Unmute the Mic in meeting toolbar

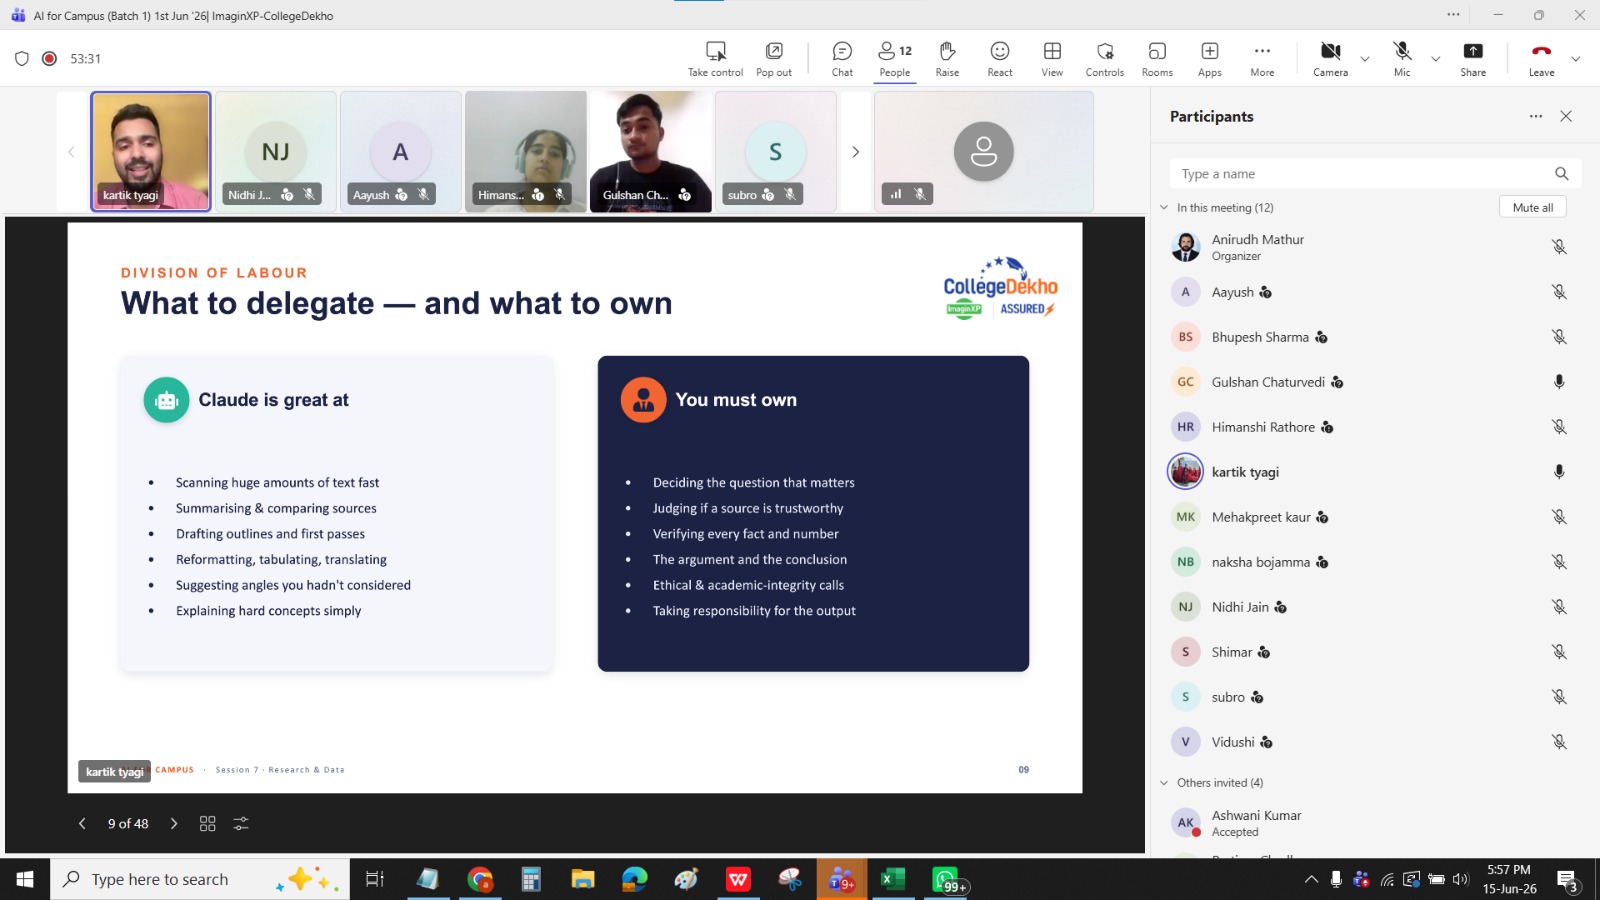click(x=1402, y=58)
